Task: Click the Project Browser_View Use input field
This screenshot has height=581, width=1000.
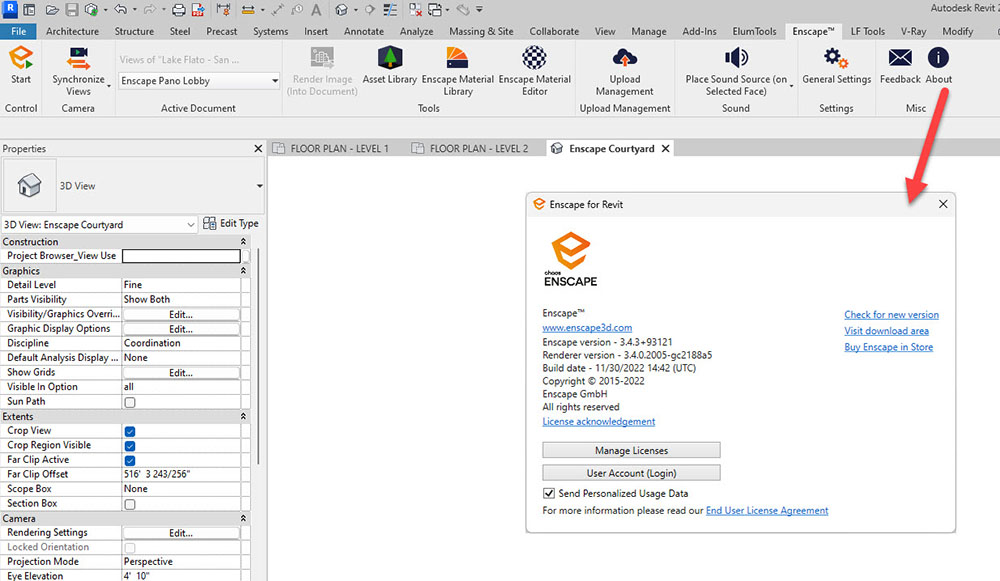Action: pyautogui.click(x=181, y=256)
